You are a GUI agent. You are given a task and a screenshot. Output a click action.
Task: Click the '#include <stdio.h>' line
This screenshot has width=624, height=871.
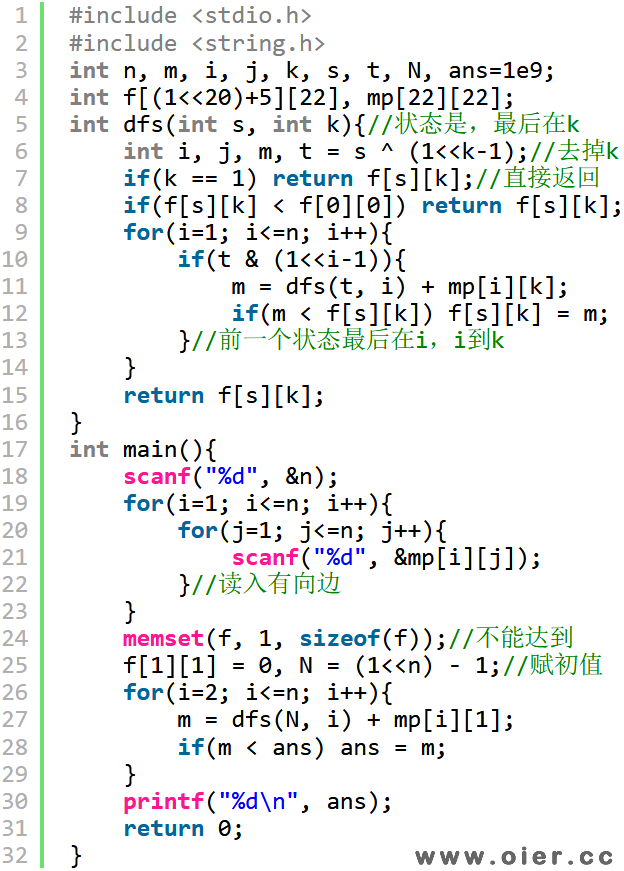tap(190, 16)
